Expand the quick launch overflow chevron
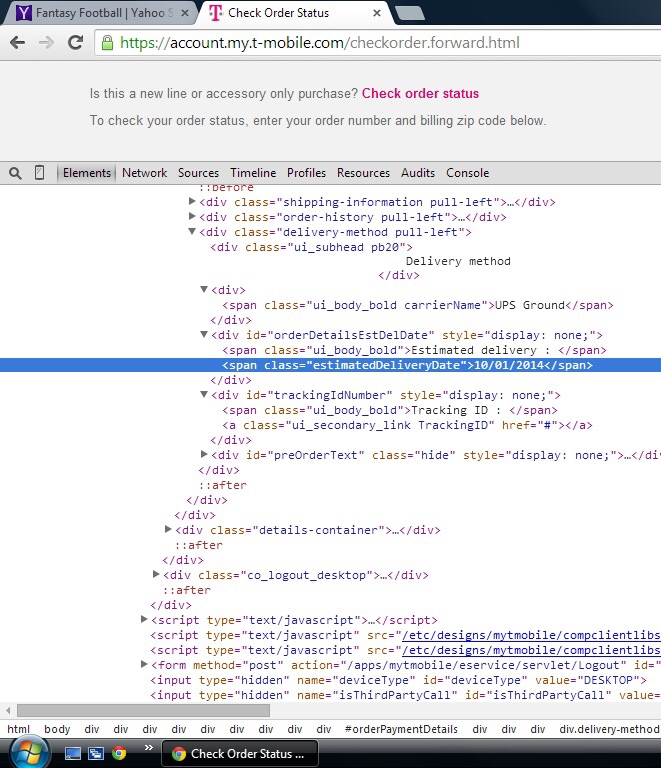This screenshot has height=768, width=661. pos(149,747)
